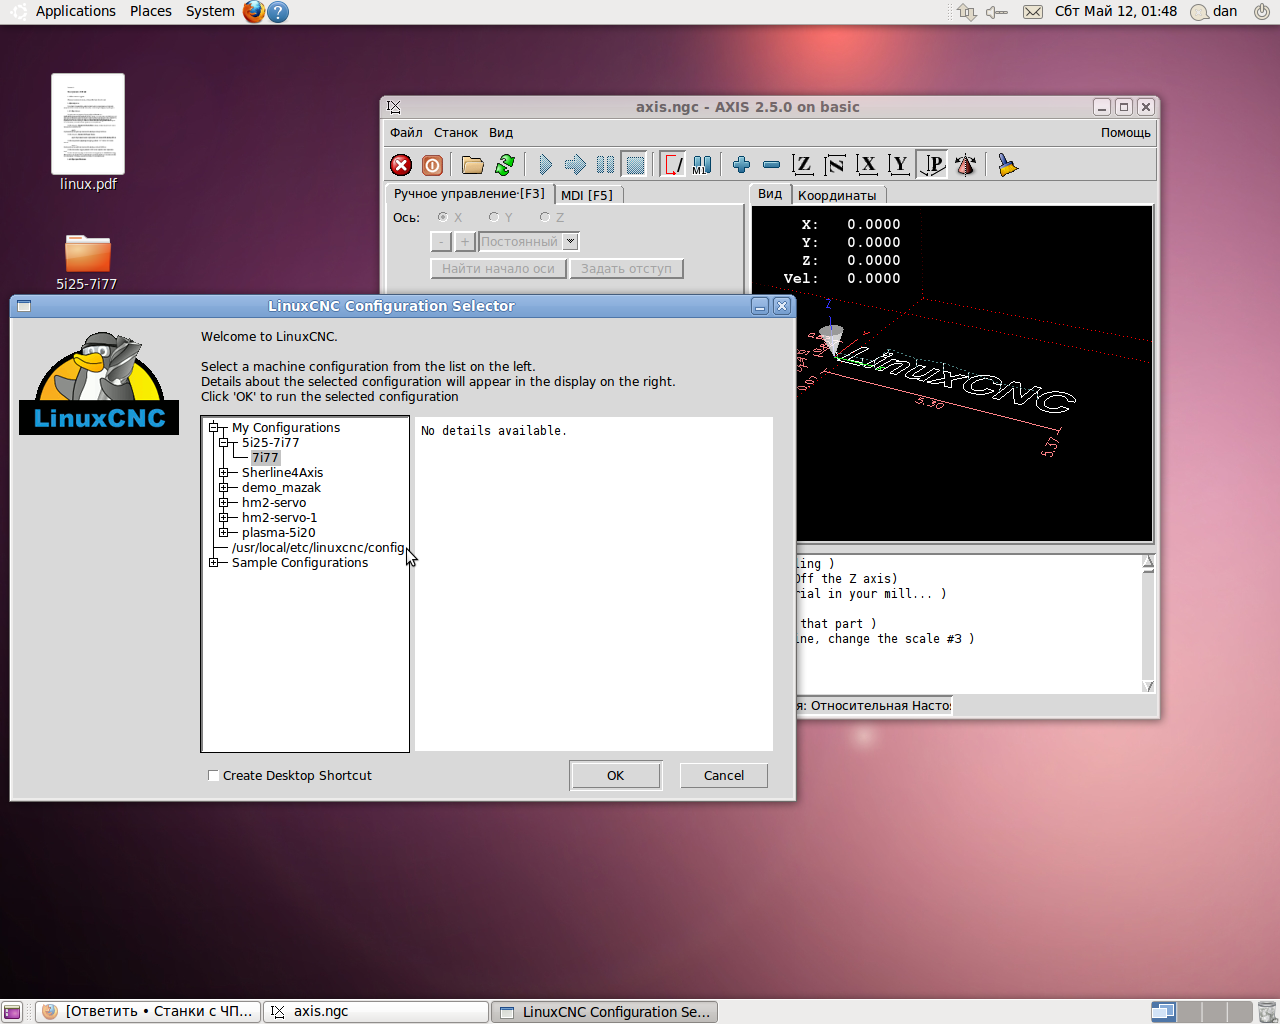Switch to the axis.ngc taskbar window
Screen dimensions: 1280x1024
[376, 1012]
